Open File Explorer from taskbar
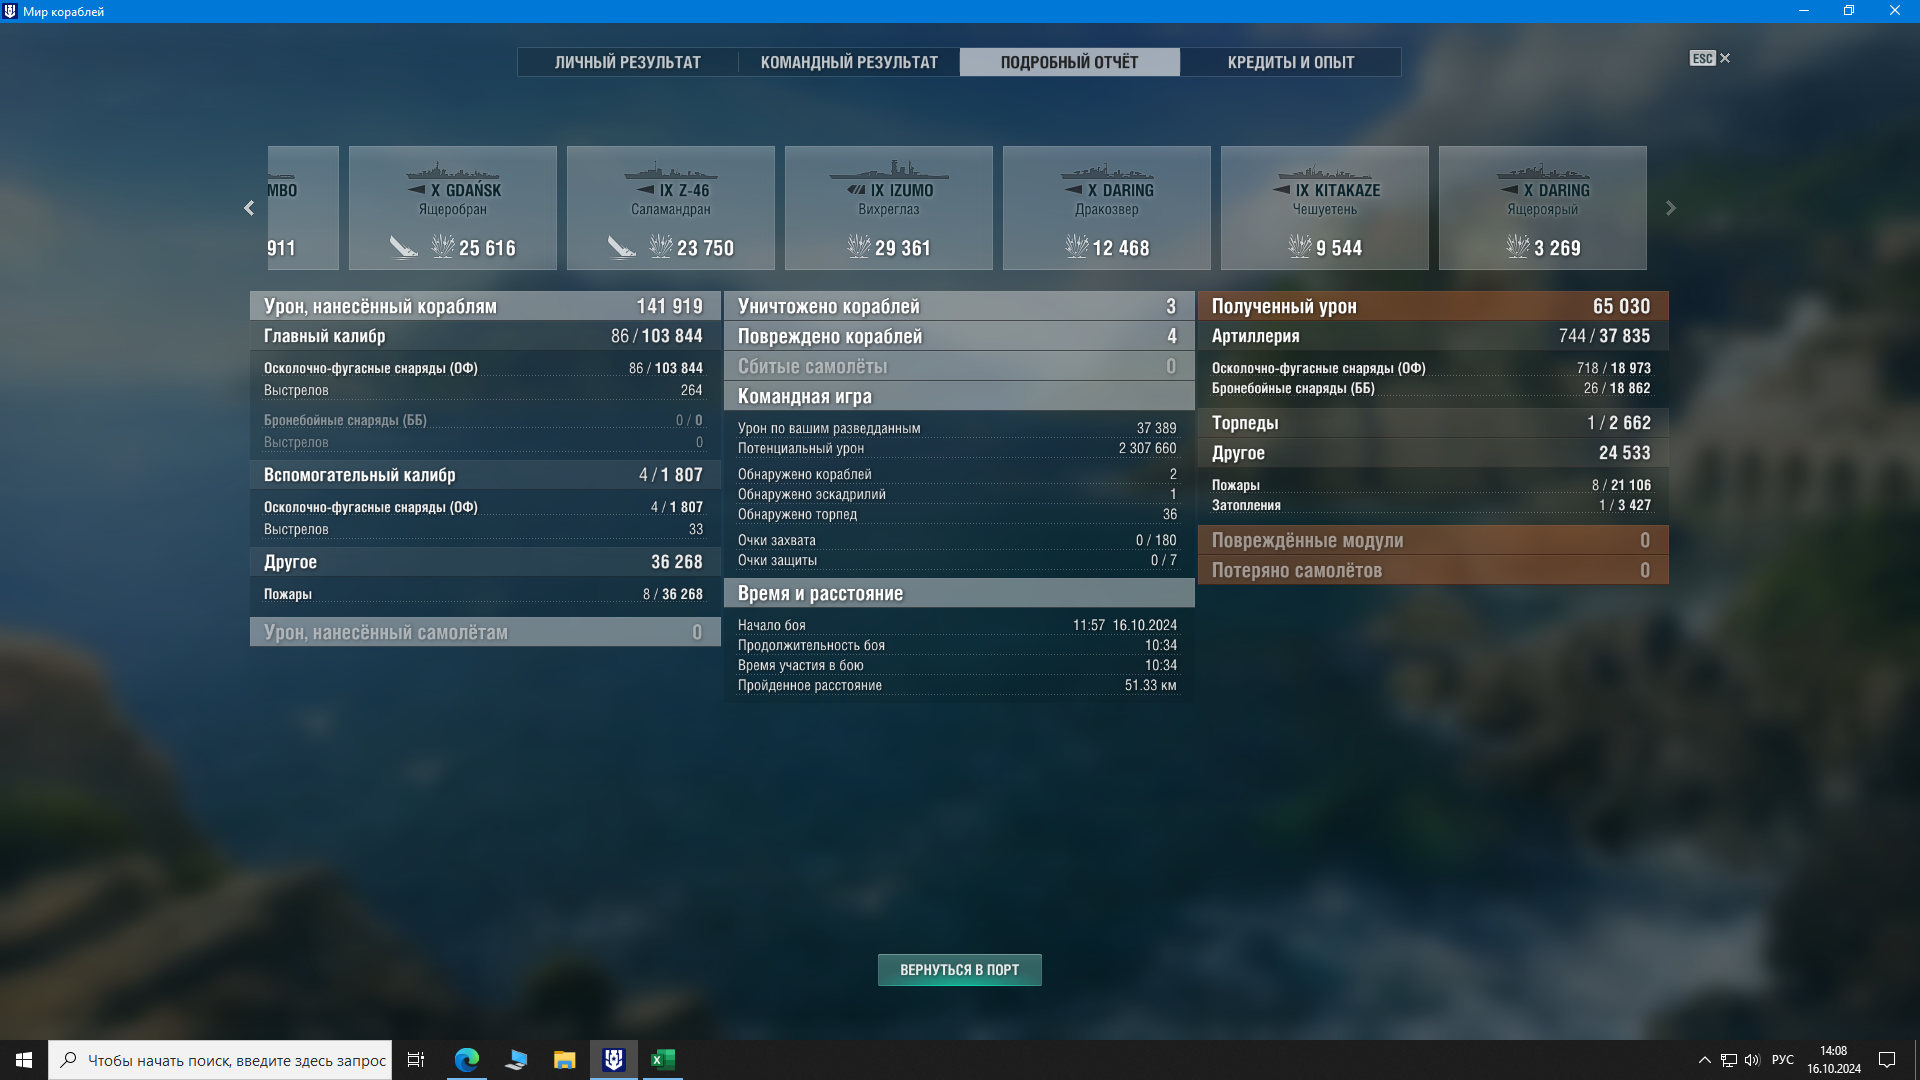This screenshot has width=1920, height=1080. pos(564,1060)
